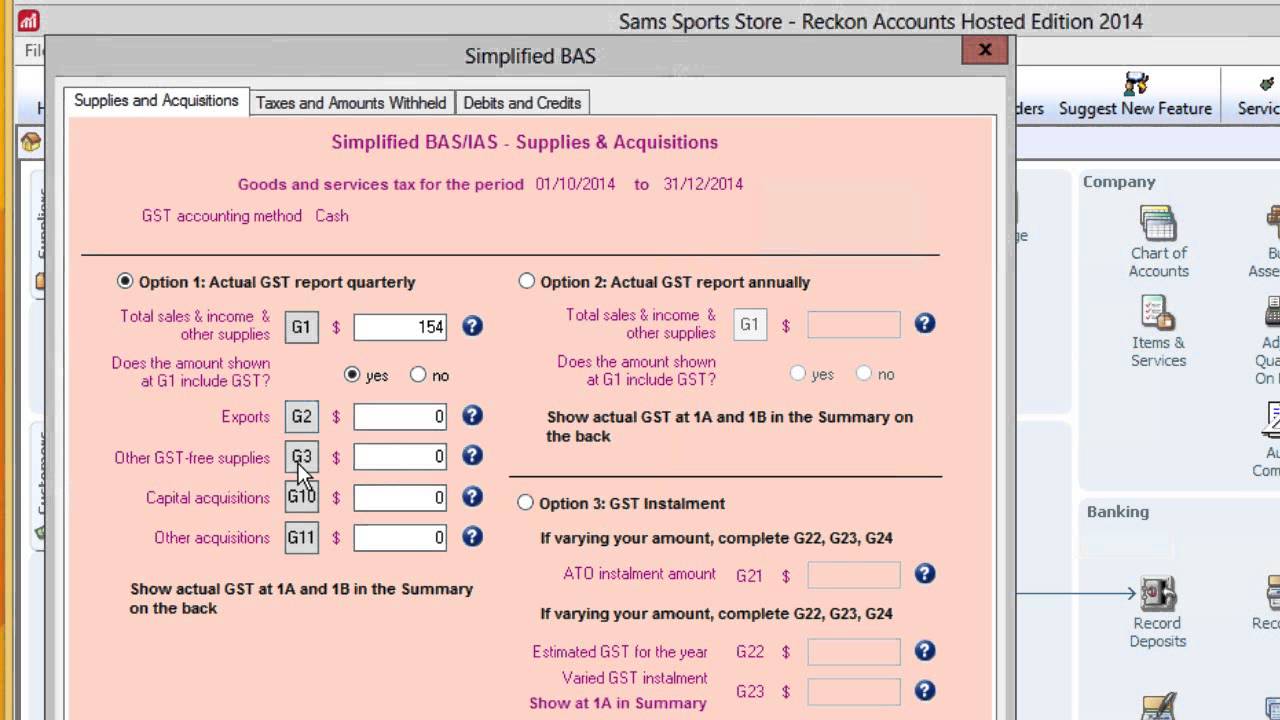Click the help icon for Other GST-free supplies G3
Image resolution: width=1280 pixels, height=720 pixels.
coord(472,456)
